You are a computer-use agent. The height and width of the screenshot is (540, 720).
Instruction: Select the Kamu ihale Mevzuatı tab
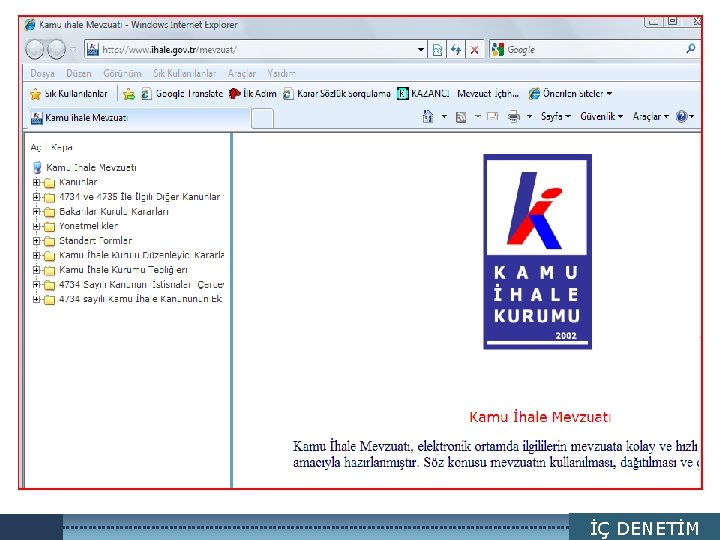coord(140,118)
